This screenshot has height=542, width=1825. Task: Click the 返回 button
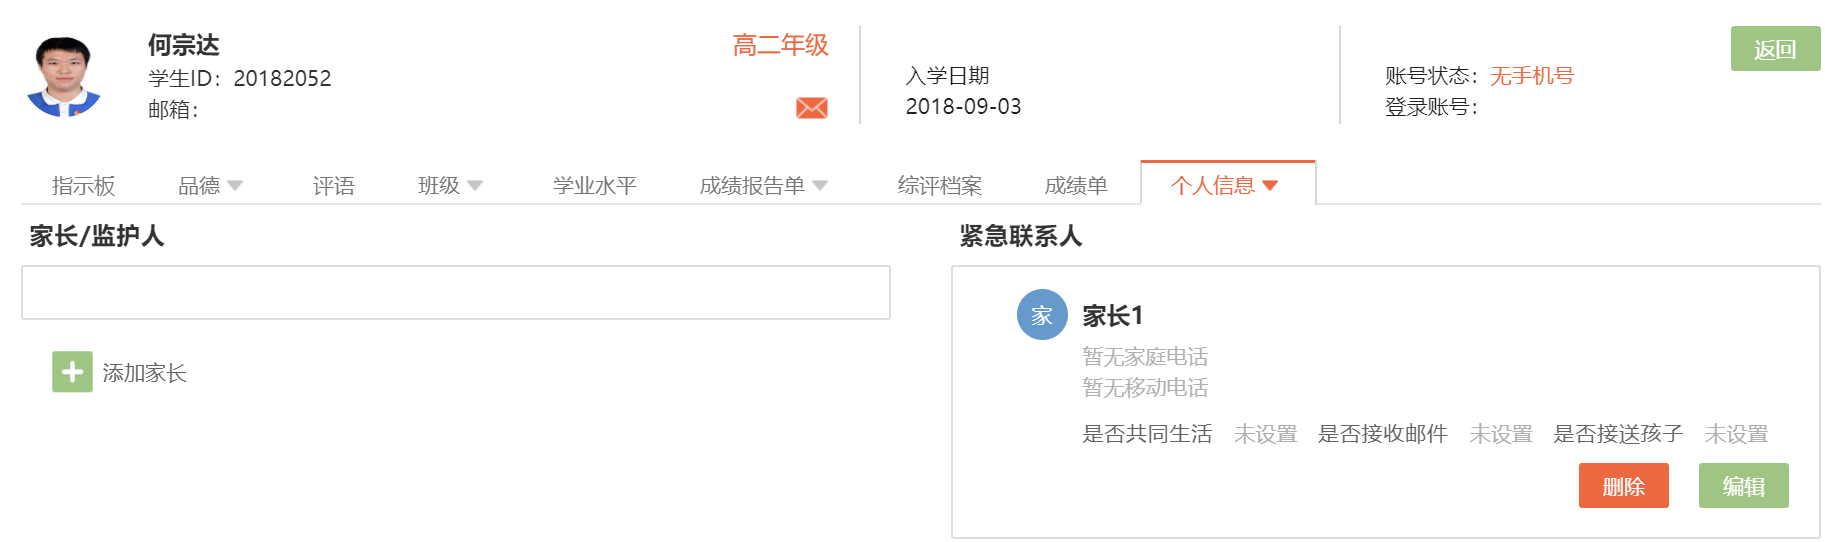(1775, 49)
